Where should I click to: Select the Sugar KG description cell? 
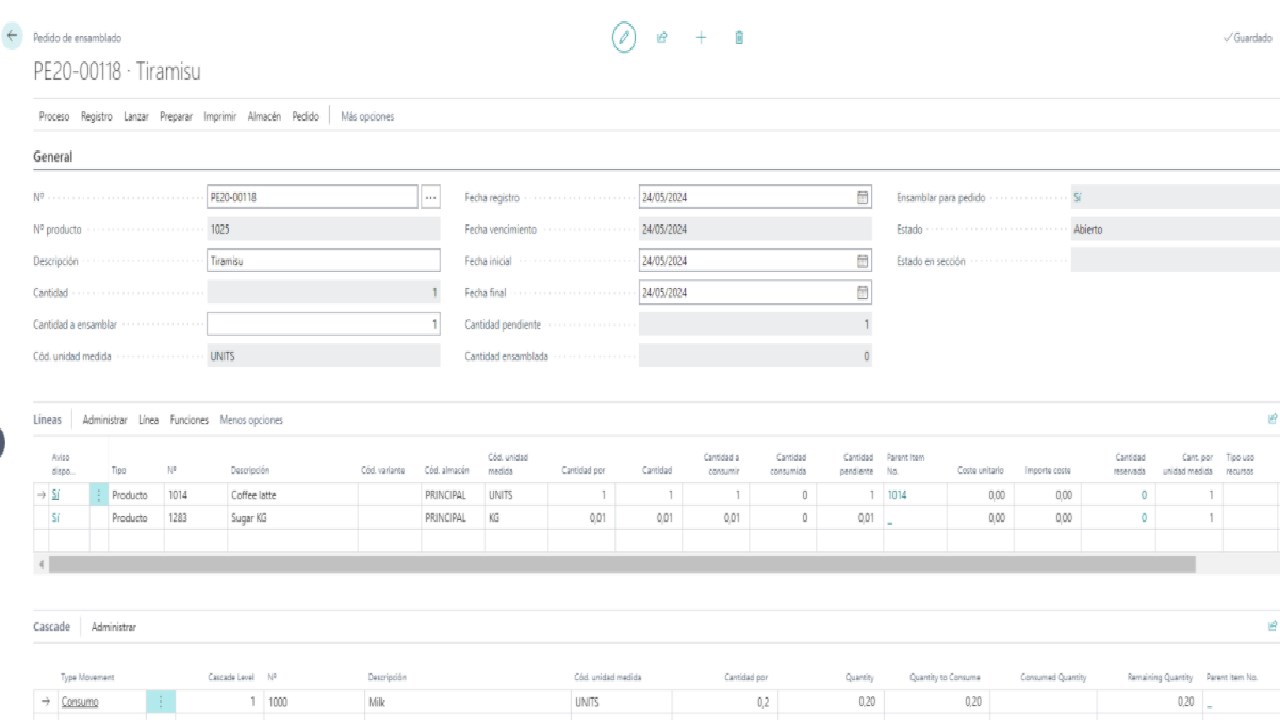[293, 518]
